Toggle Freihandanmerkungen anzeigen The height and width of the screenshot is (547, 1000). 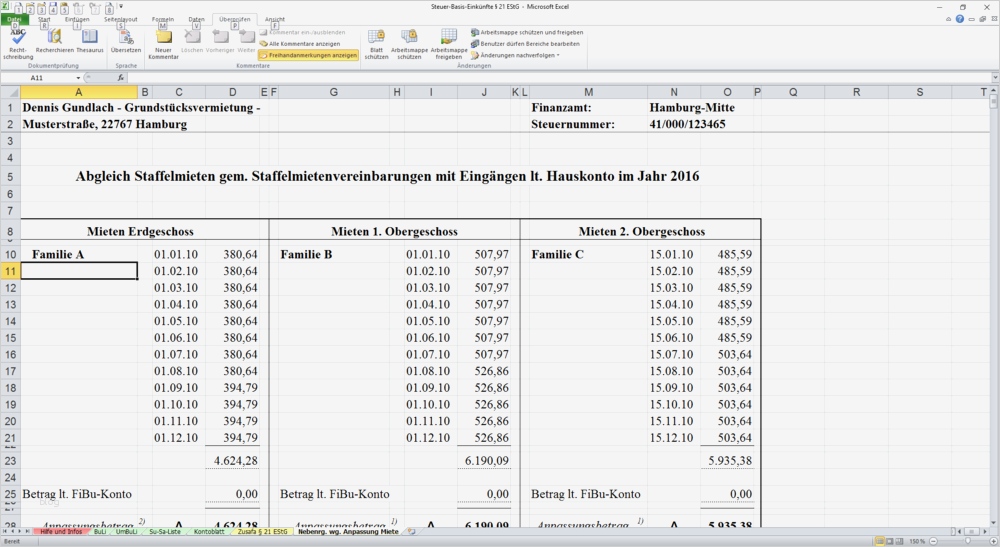pyautogui.click(x=308, y=55)
